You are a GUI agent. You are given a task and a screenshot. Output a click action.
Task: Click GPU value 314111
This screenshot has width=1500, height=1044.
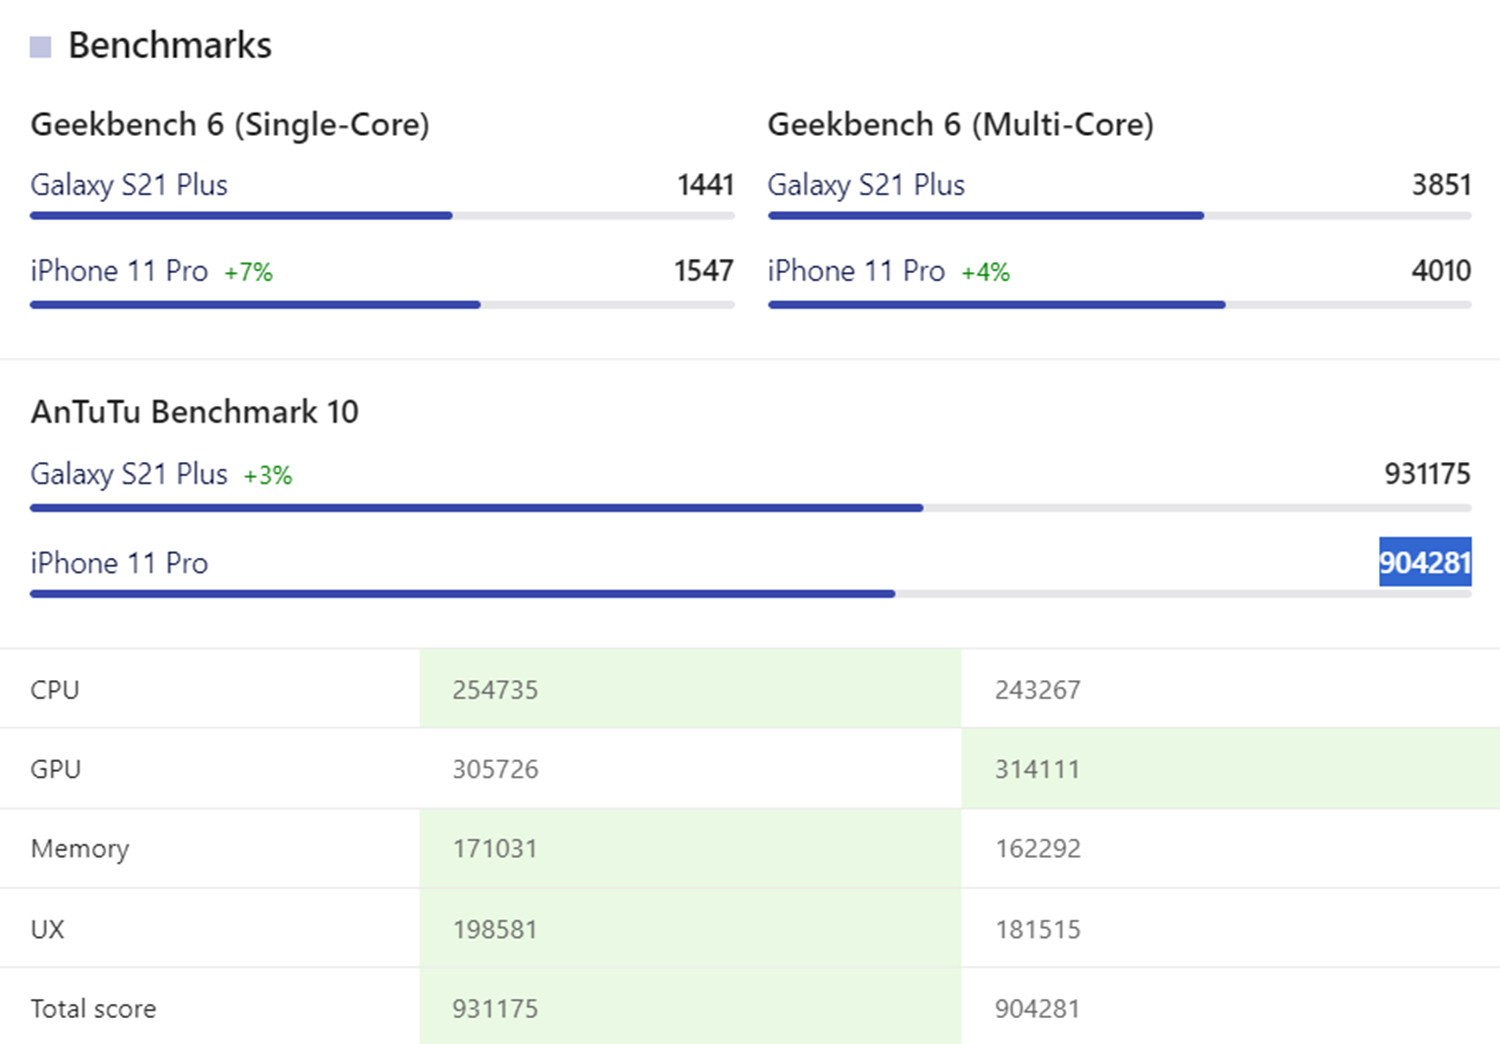[1037, 769]
